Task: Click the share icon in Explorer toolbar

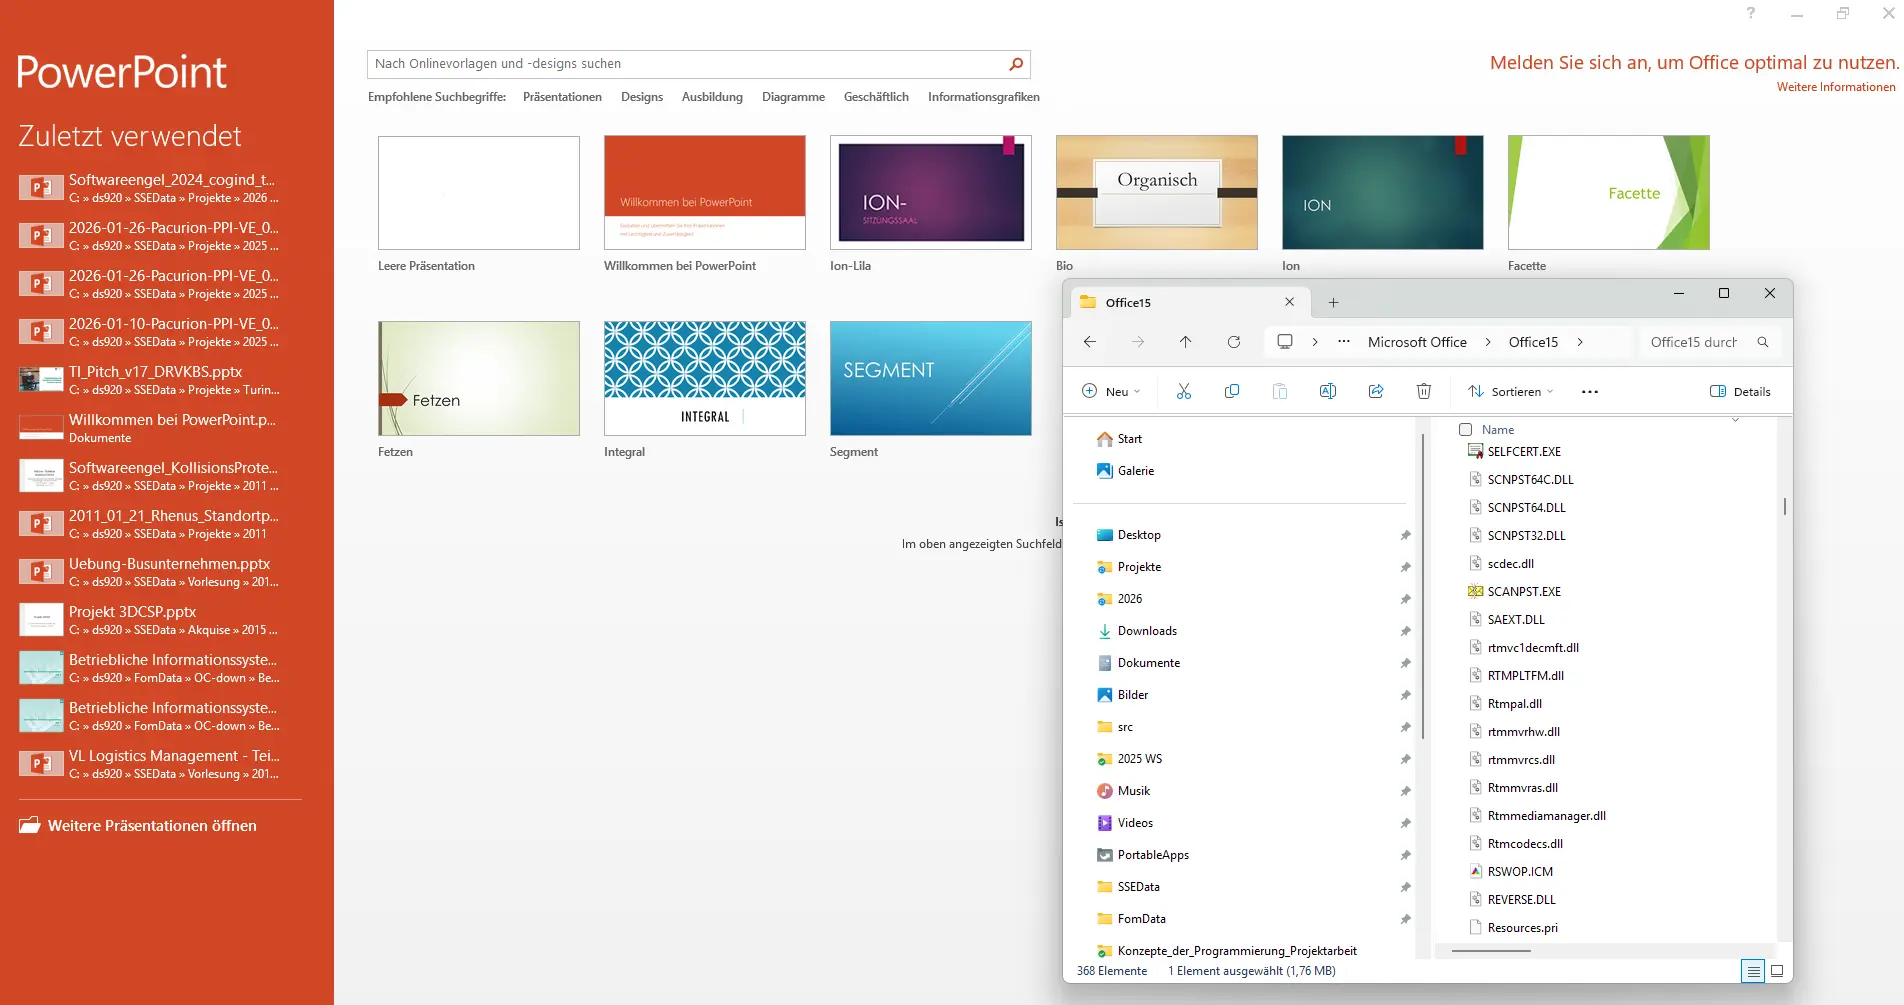Action: tap(1376, 391)
